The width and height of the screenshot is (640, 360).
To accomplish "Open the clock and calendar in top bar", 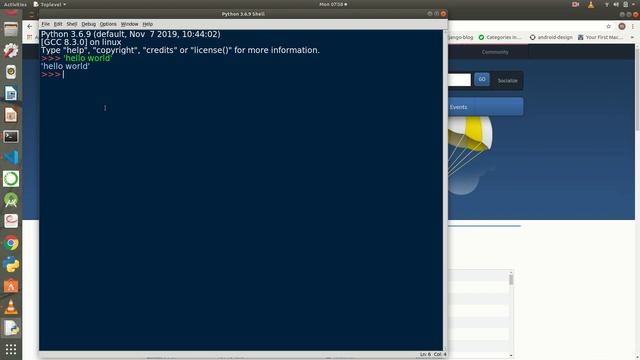I will 333,4.
